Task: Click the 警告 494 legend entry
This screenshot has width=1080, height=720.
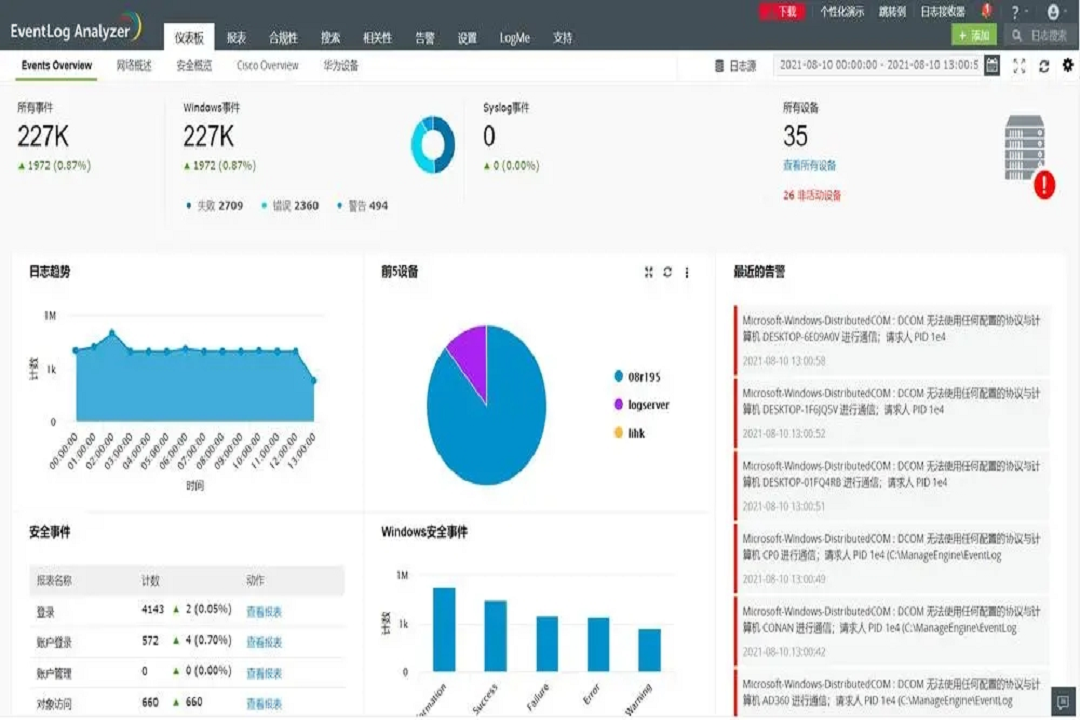Action: (x=362, y=205)
